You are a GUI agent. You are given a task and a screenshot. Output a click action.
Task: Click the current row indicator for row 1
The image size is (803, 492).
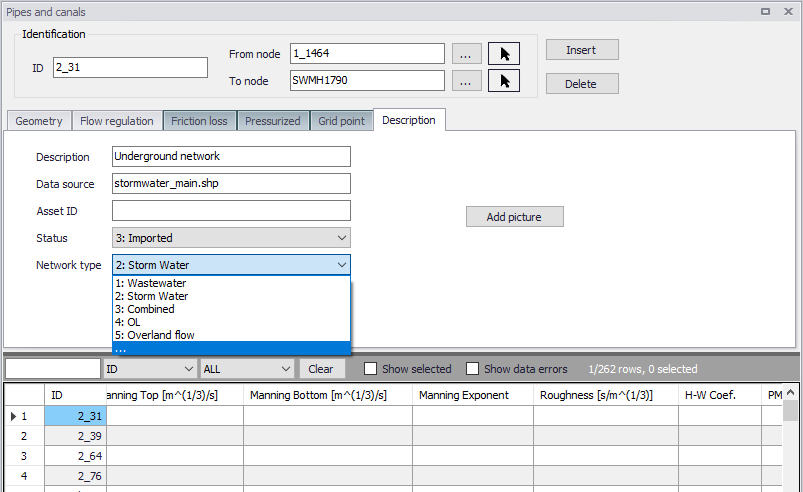pyautogui.click(x=14, y=416)
